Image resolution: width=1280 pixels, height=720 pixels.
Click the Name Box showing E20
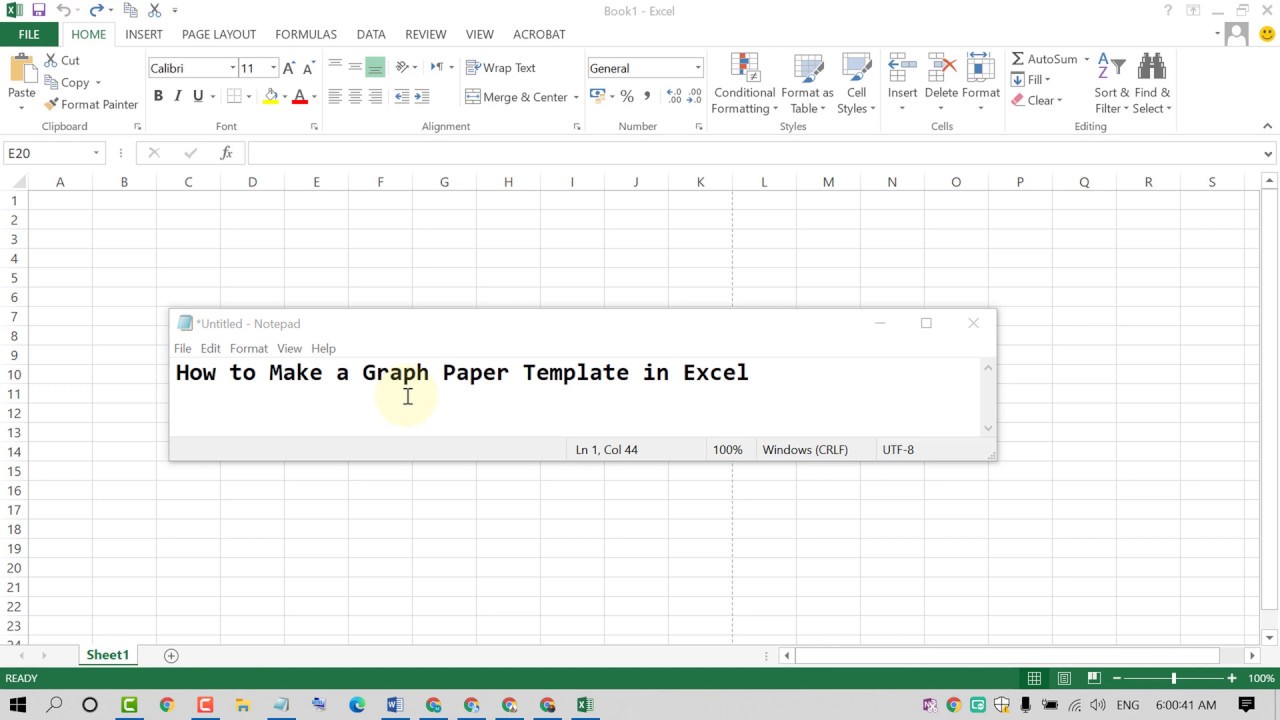click(x=47, y=153)
